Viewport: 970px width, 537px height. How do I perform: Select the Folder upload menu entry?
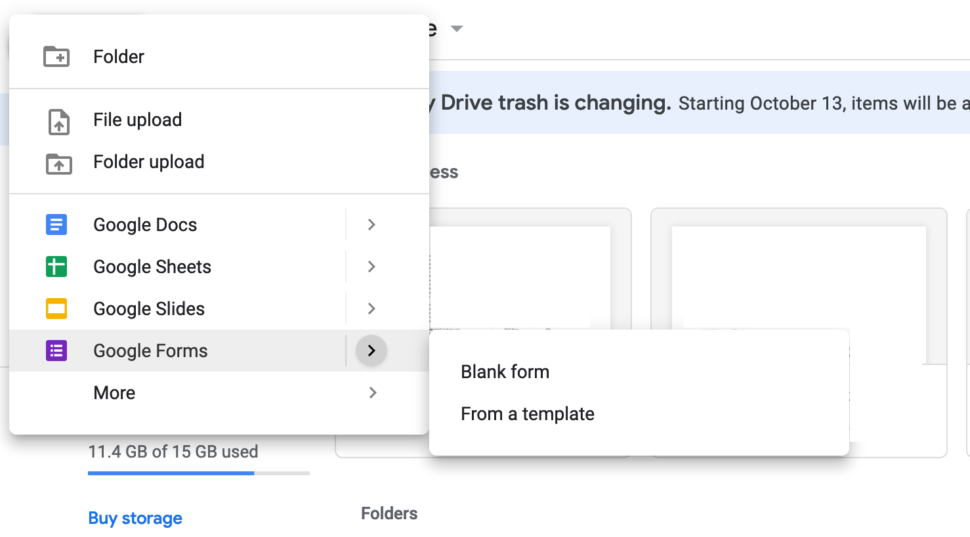click(219, 162)
